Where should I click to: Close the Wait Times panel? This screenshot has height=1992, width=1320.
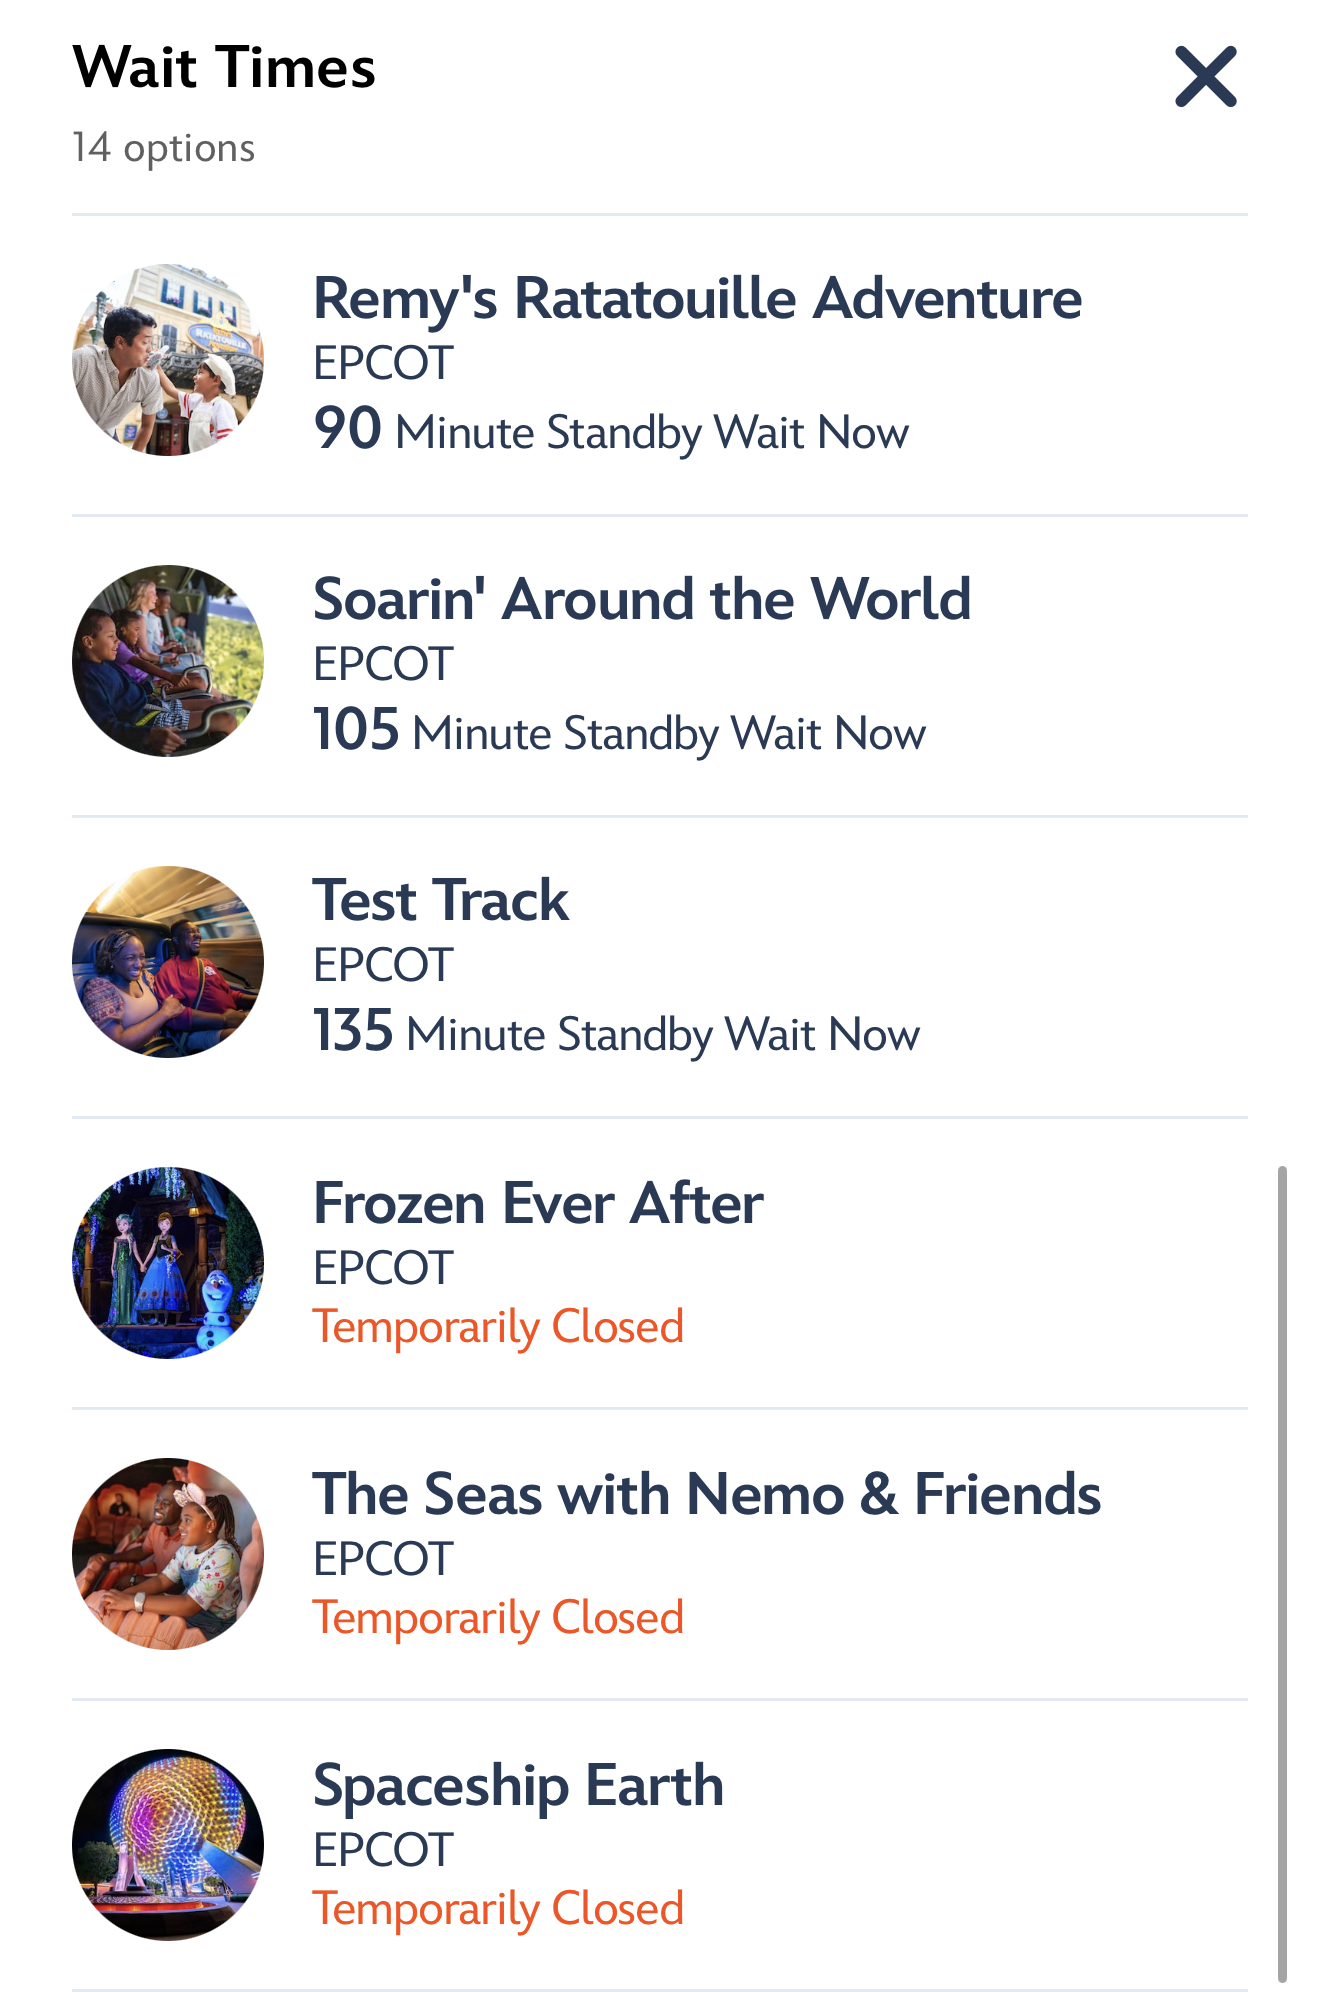[x=1205, y=77]
